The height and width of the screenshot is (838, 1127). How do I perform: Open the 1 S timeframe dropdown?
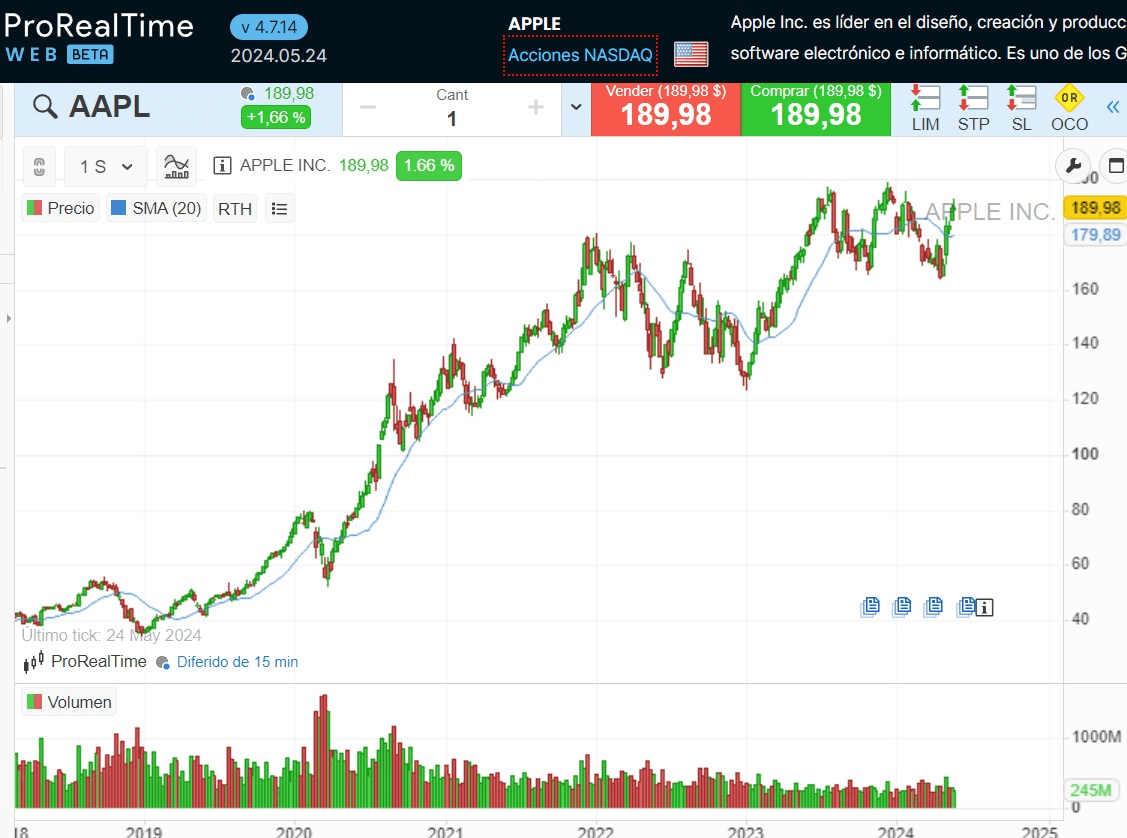click(x=106, y=166)
